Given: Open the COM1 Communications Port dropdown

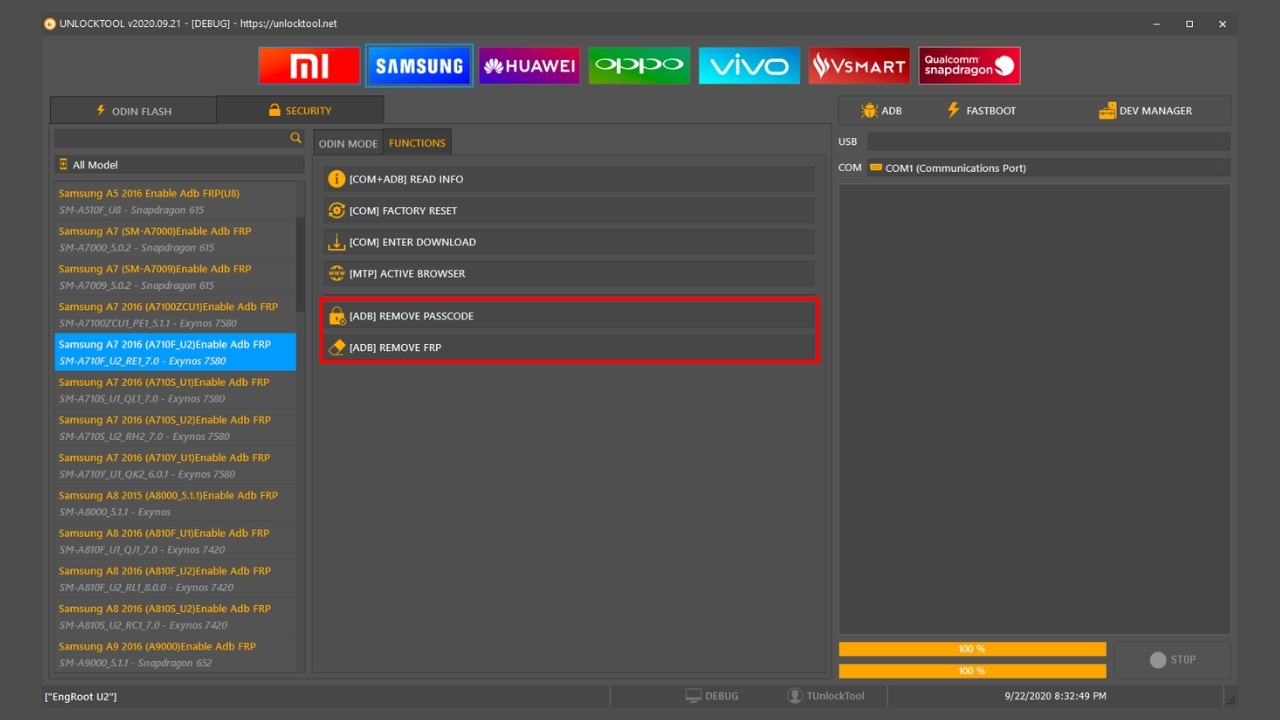Looking at the screenshot, I should [1048, 168].
